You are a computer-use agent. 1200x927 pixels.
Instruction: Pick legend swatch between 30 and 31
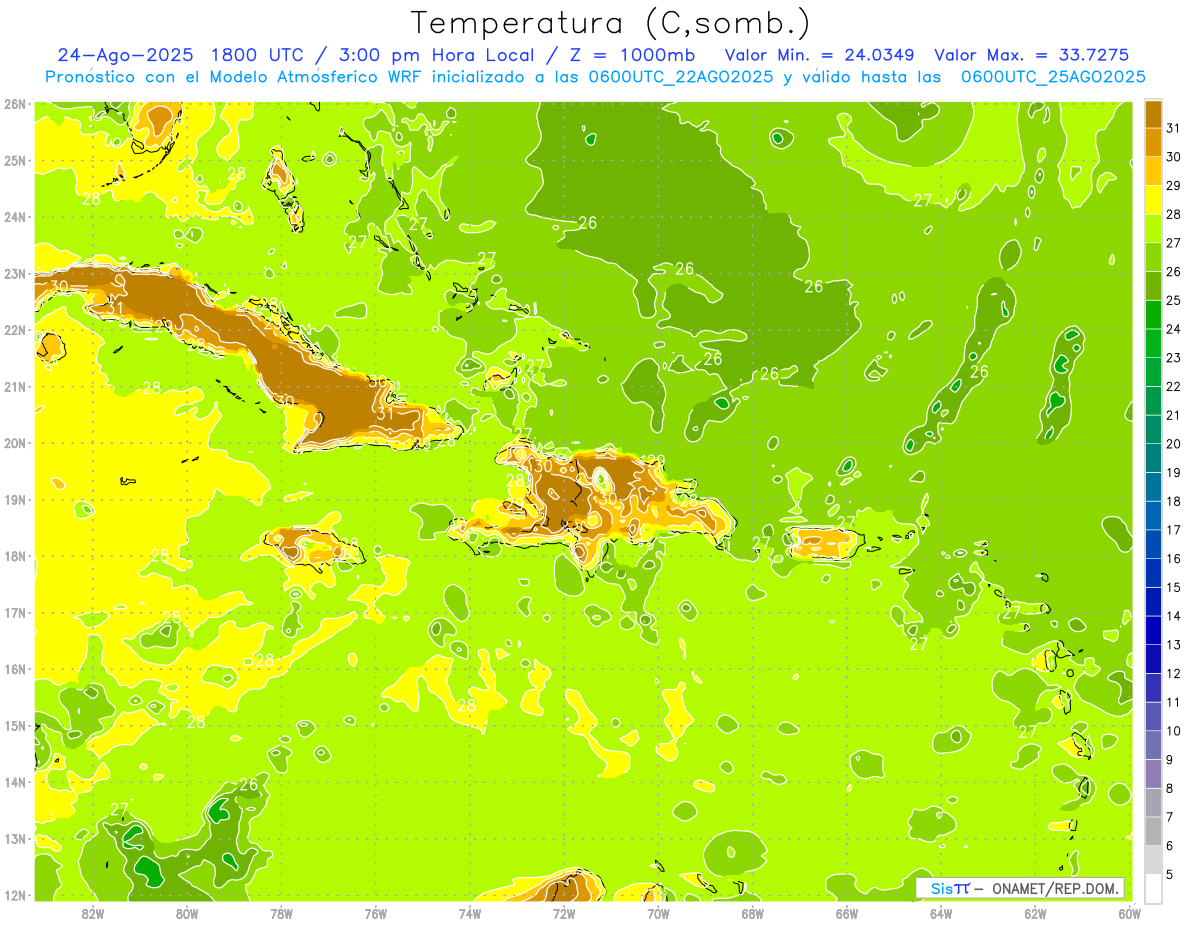point(1153,143)
